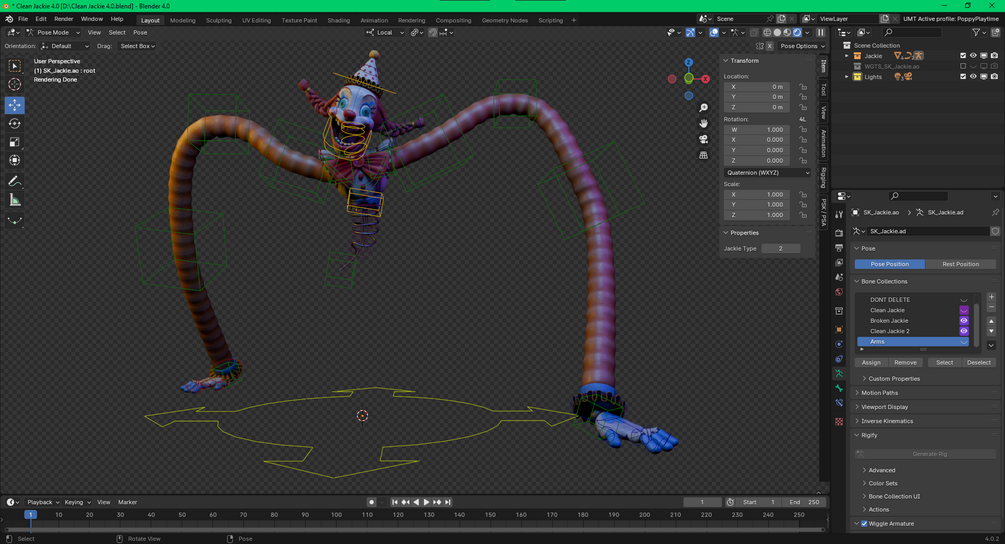Toggle visibility of Clean Jackie bone collection
This screenshot has height=544, width=1005.
tap(963, 310)
